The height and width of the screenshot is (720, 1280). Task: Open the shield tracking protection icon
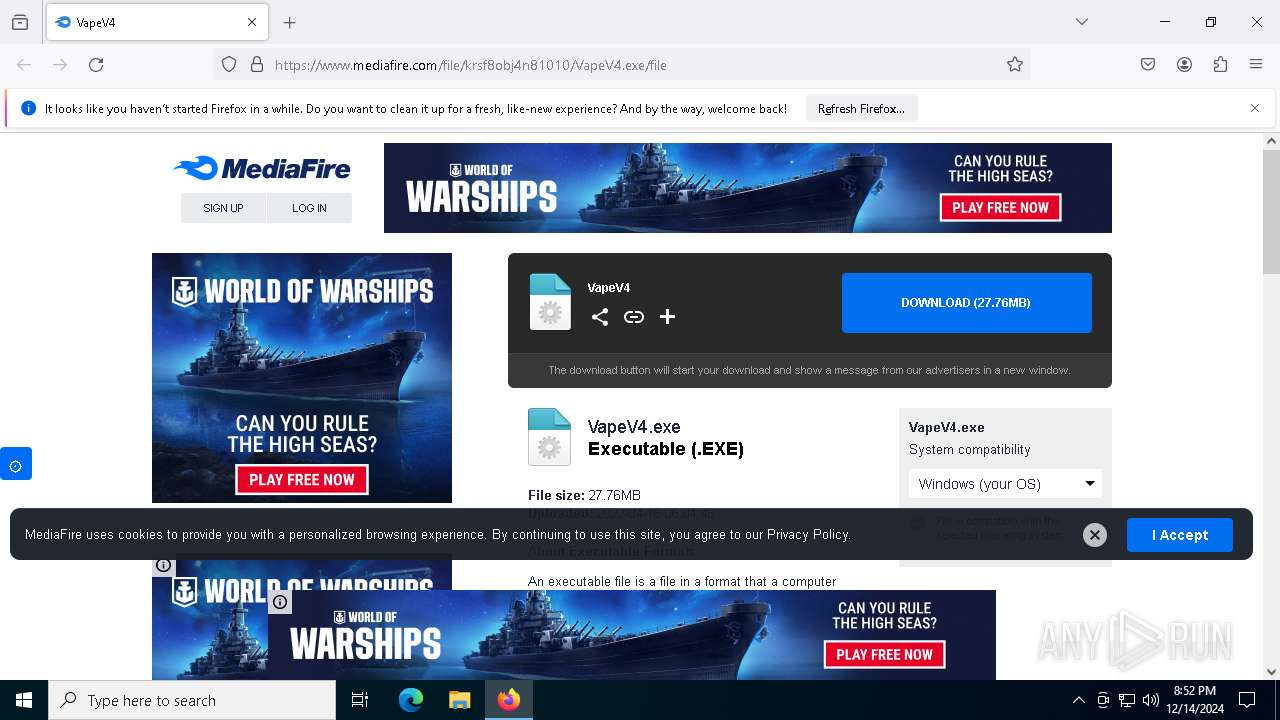[229, 65]
